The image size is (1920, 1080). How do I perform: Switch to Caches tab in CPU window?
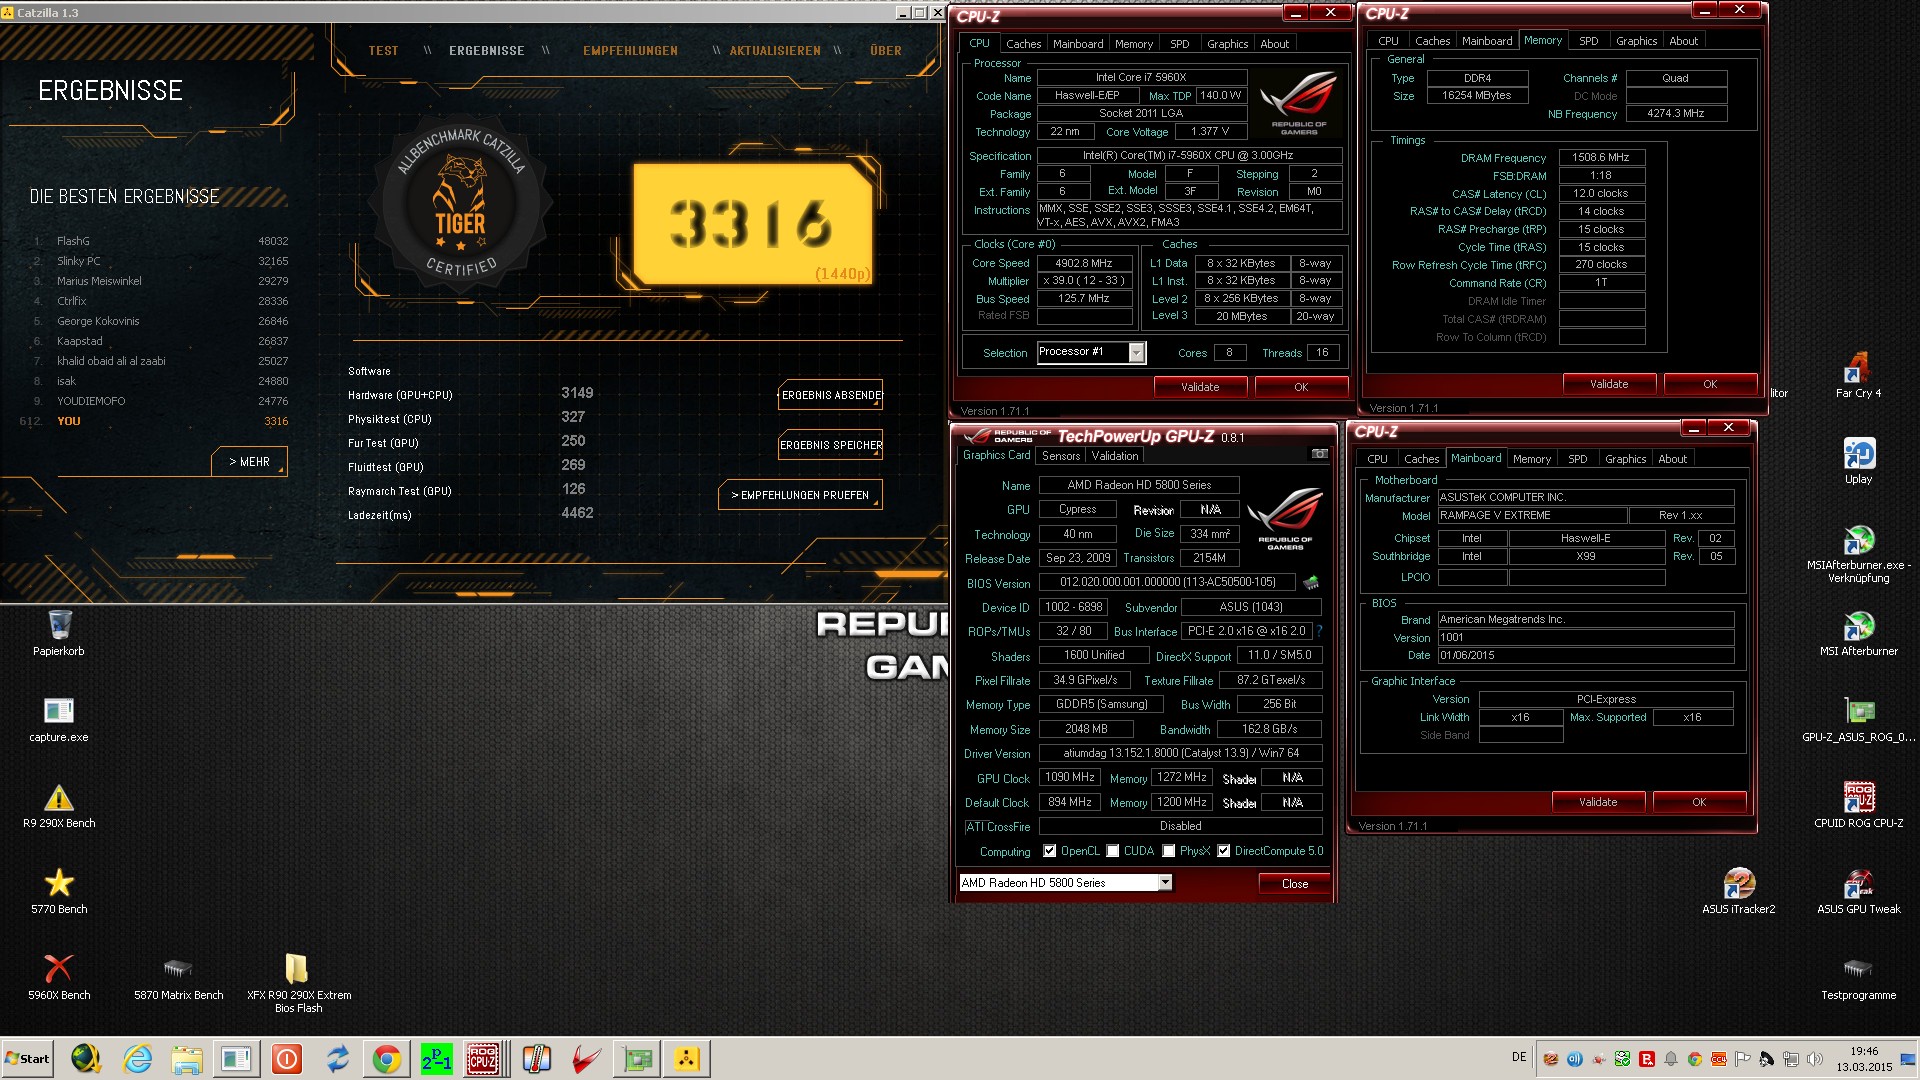point(1023,44)
